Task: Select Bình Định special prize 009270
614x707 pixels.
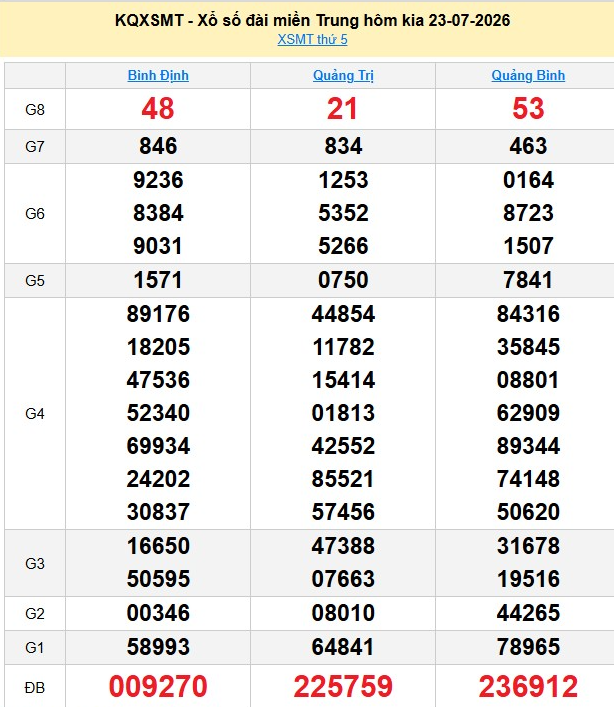Action: click(158, 686)
